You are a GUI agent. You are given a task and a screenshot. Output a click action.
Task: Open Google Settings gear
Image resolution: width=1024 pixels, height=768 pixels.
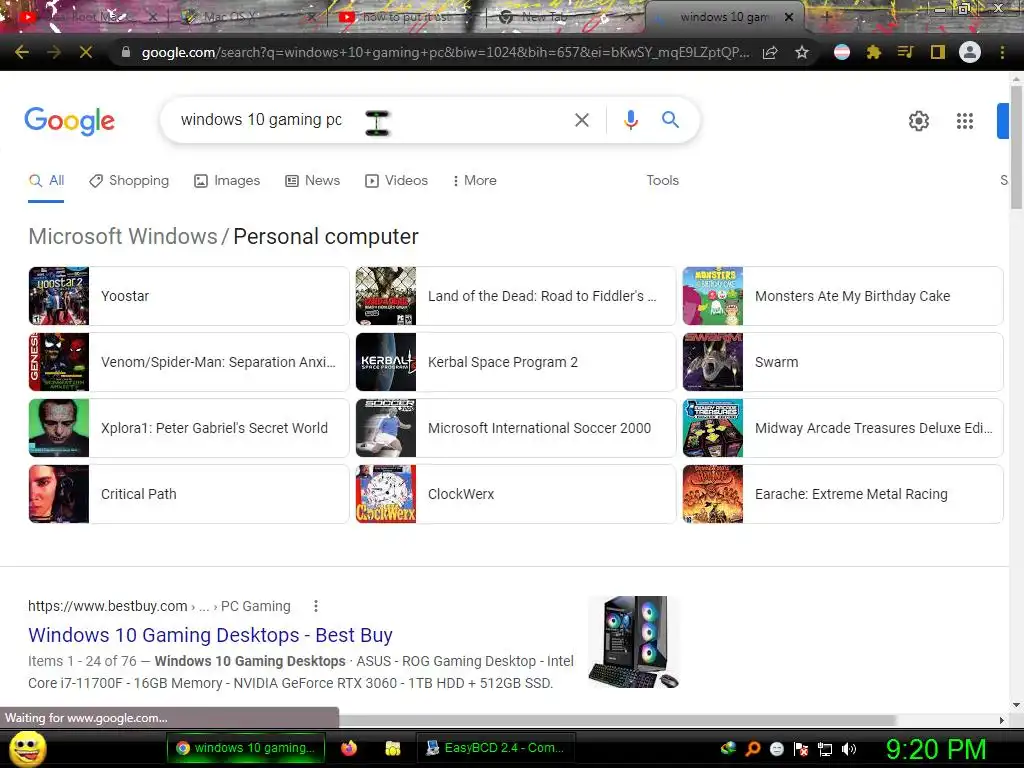click(x=919, y=121)
